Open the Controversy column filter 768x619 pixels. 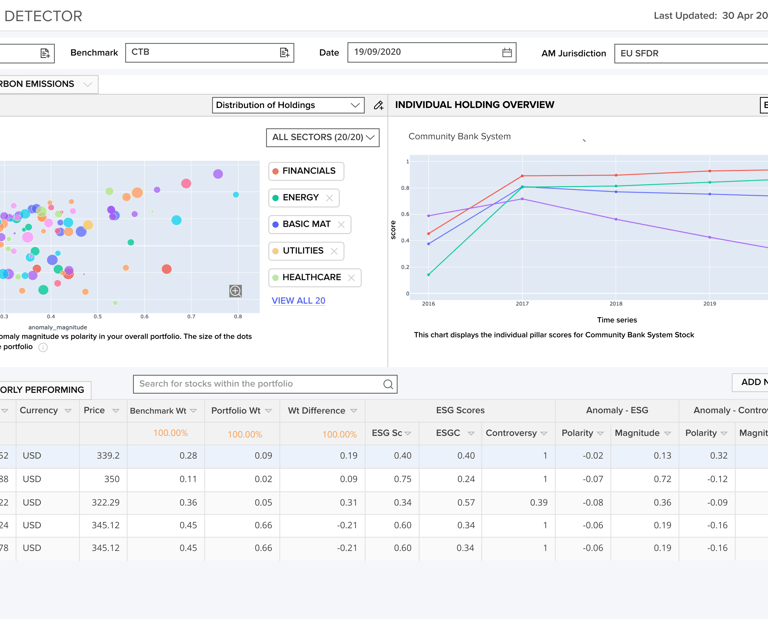(x=544, y=434)
